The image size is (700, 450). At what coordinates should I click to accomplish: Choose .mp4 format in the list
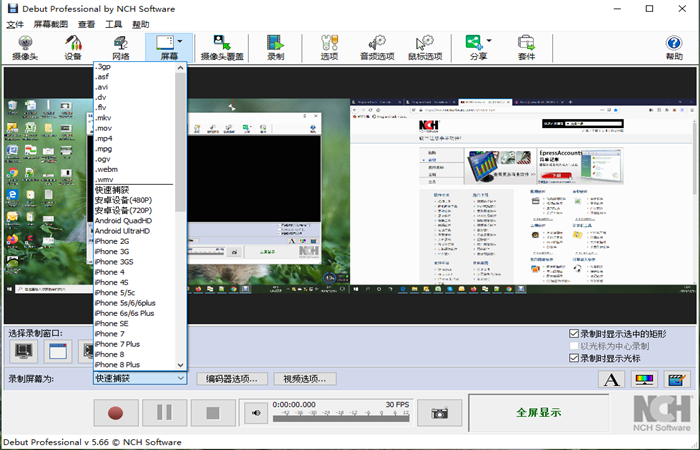[134, 138]
